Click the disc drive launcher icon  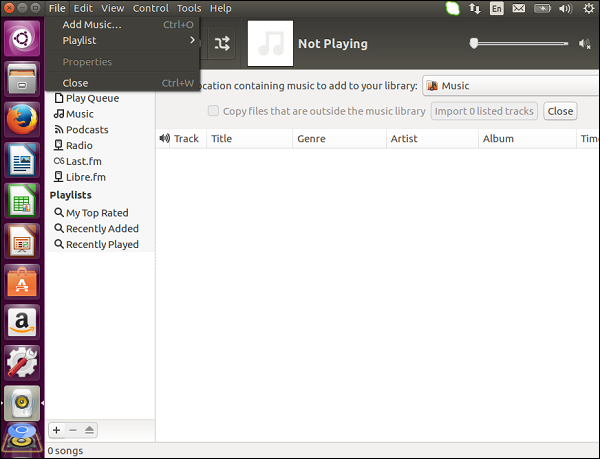(22, 440)
